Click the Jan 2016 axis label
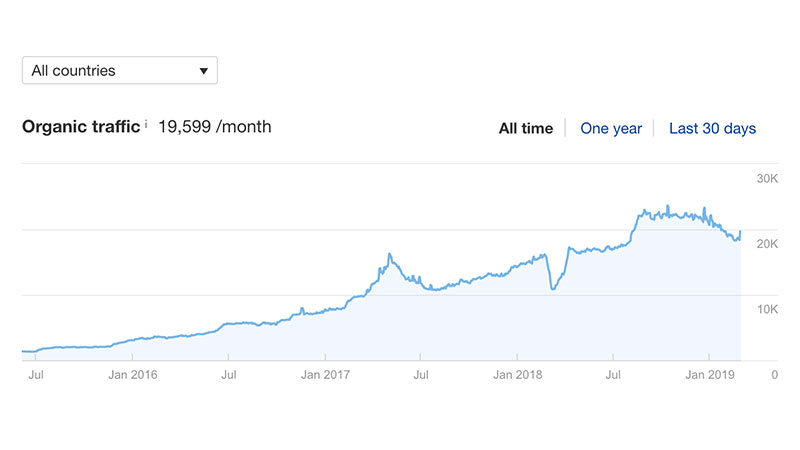 pos(133,375)
